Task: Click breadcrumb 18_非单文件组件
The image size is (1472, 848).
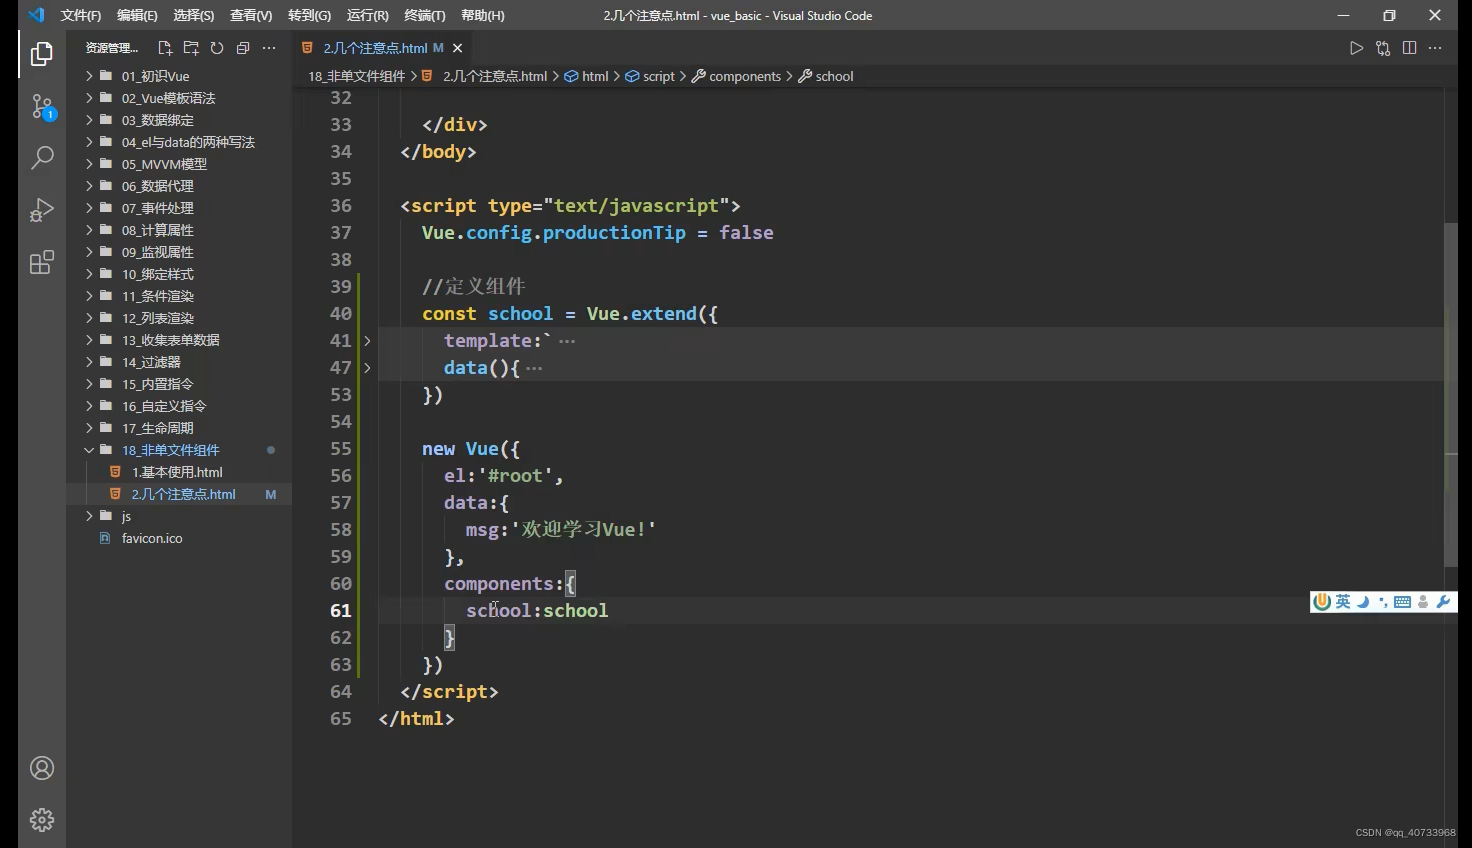Action: pyautogui.click(x=356, y=76)
